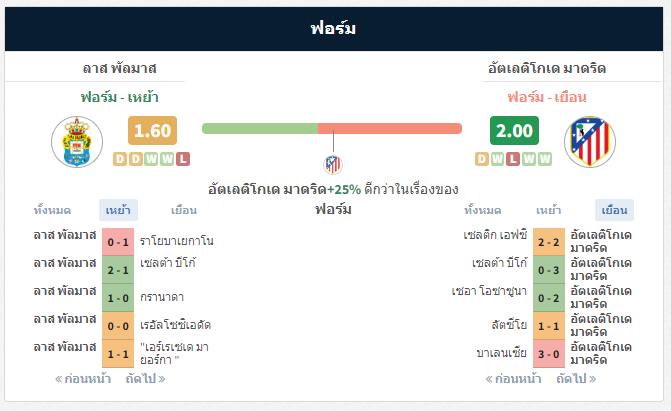This screenshot has width=671, height=411.
Task: Click small Atletico logo under form bar
Action: coord(333,164)
